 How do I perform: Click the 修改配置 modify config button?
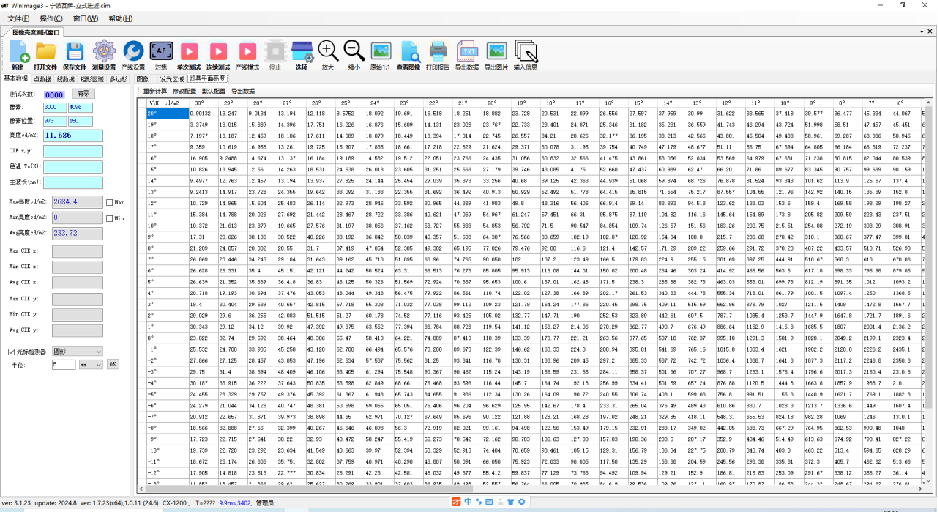[184, 92]
